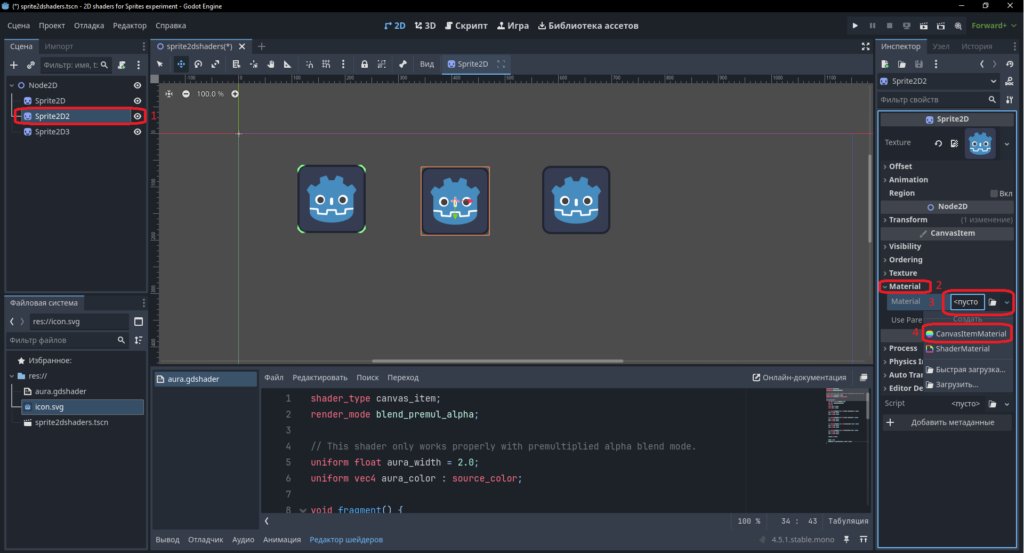Toggle eye icon for Sprite2D3
This screenshot has height=553, width=1024.
pos(137,132)
